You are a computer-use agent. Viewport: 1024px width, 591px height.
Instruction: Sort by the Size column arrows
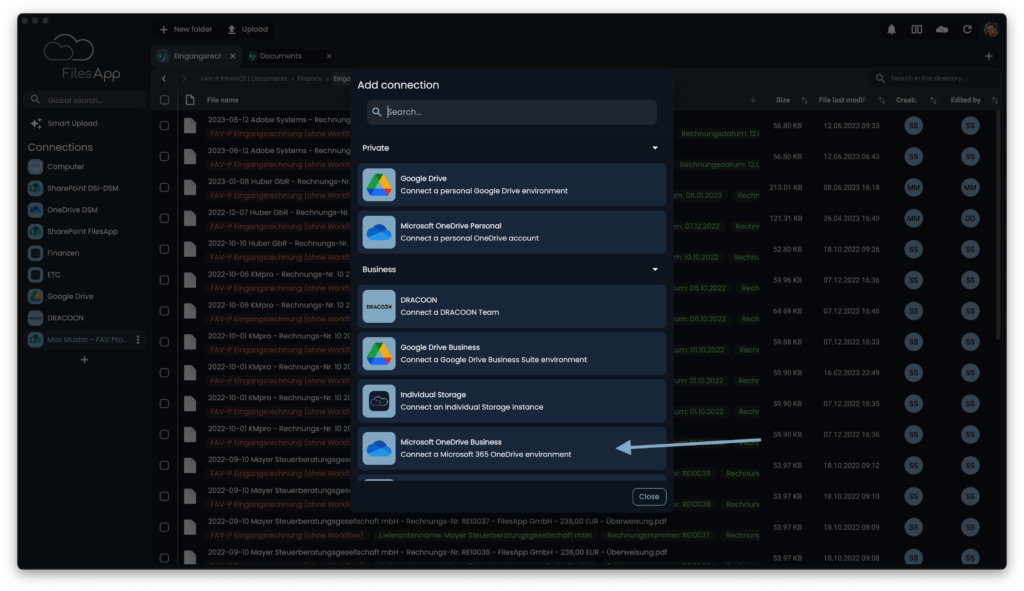(x=805, y=100)
